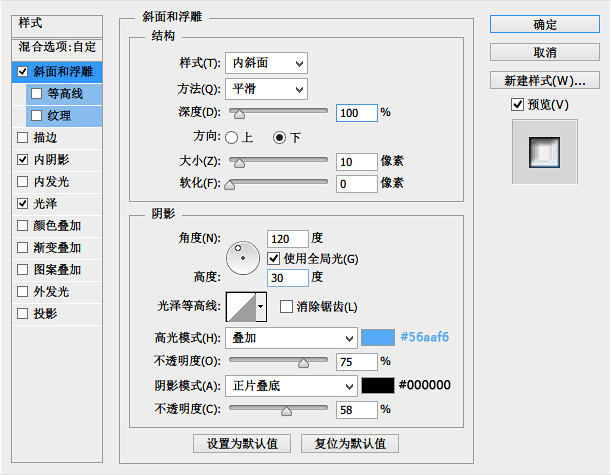Enable the 描边 checkbox

click(x=23, y=138)
